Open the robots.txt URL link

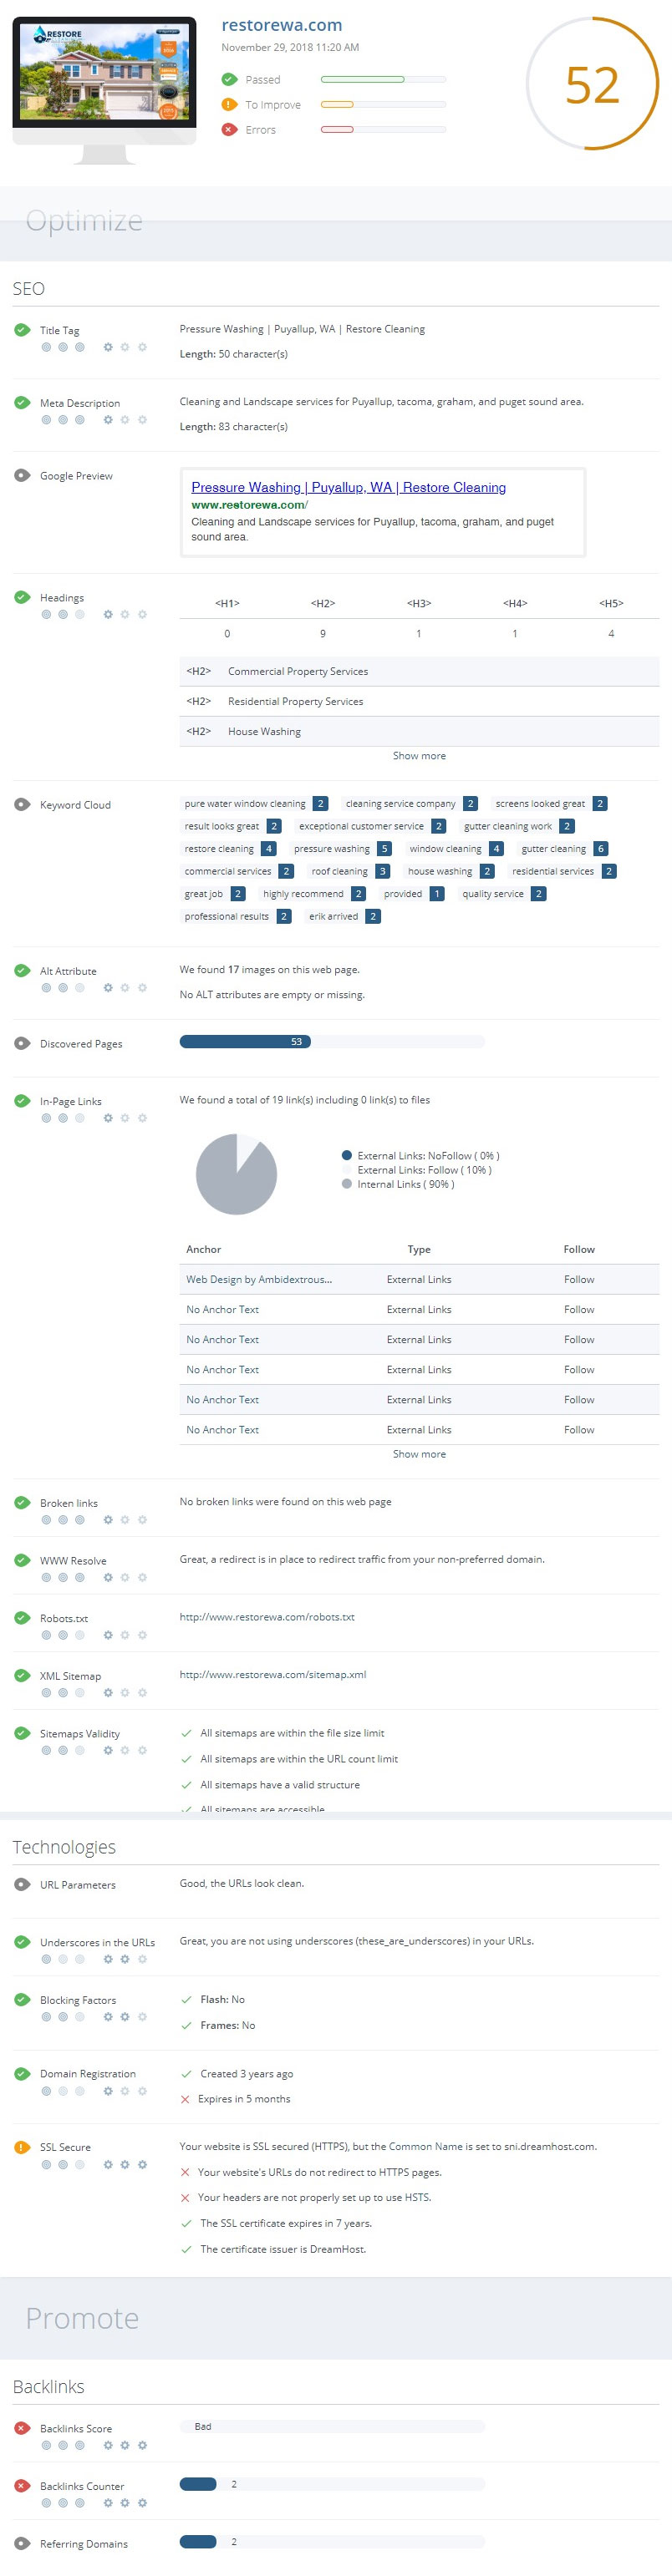click(x=267, y=1617)
